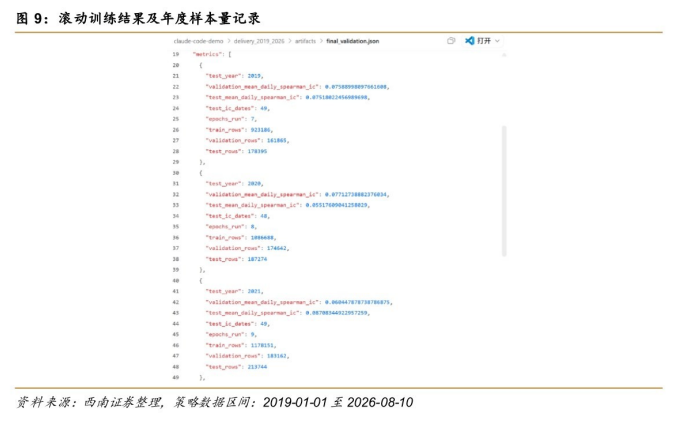Click test_mean_daily_spearman_ic on line 43
The width and height of the screenshot is (677, 423).
[x=253, y=313]
